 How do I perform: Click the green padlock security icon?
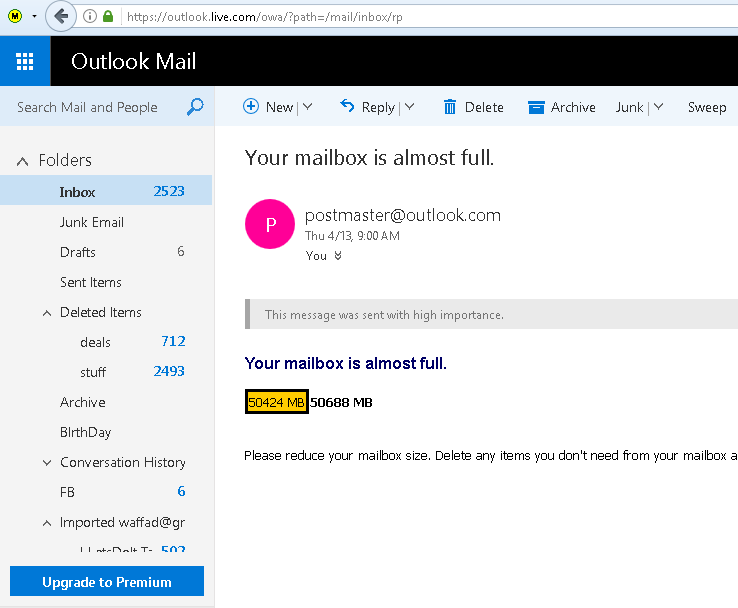pos(108,16)
